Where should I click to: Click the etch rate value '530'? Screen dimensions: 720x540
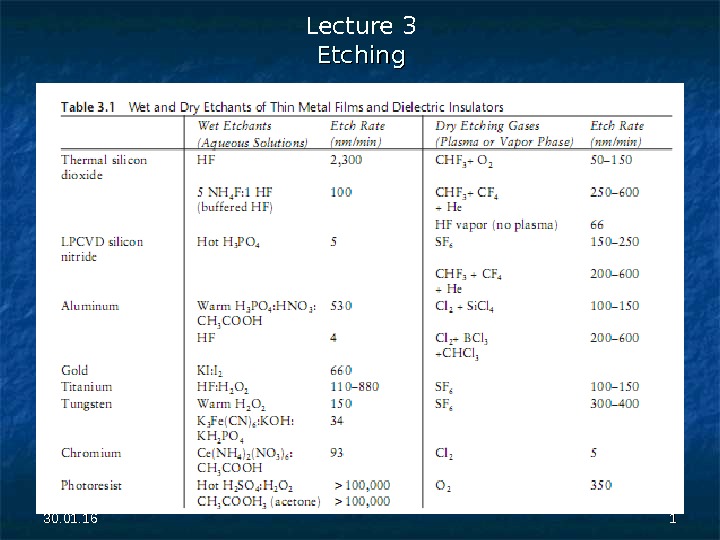341,306
